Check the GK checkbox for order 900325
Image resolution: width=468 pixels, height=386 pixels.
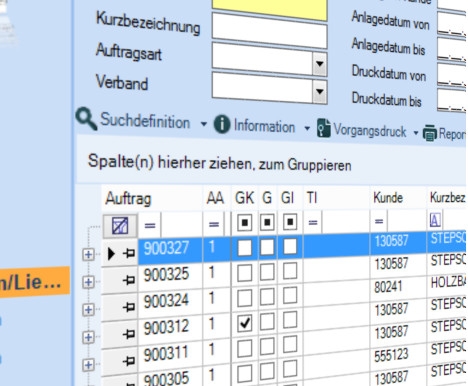(245, 273)
